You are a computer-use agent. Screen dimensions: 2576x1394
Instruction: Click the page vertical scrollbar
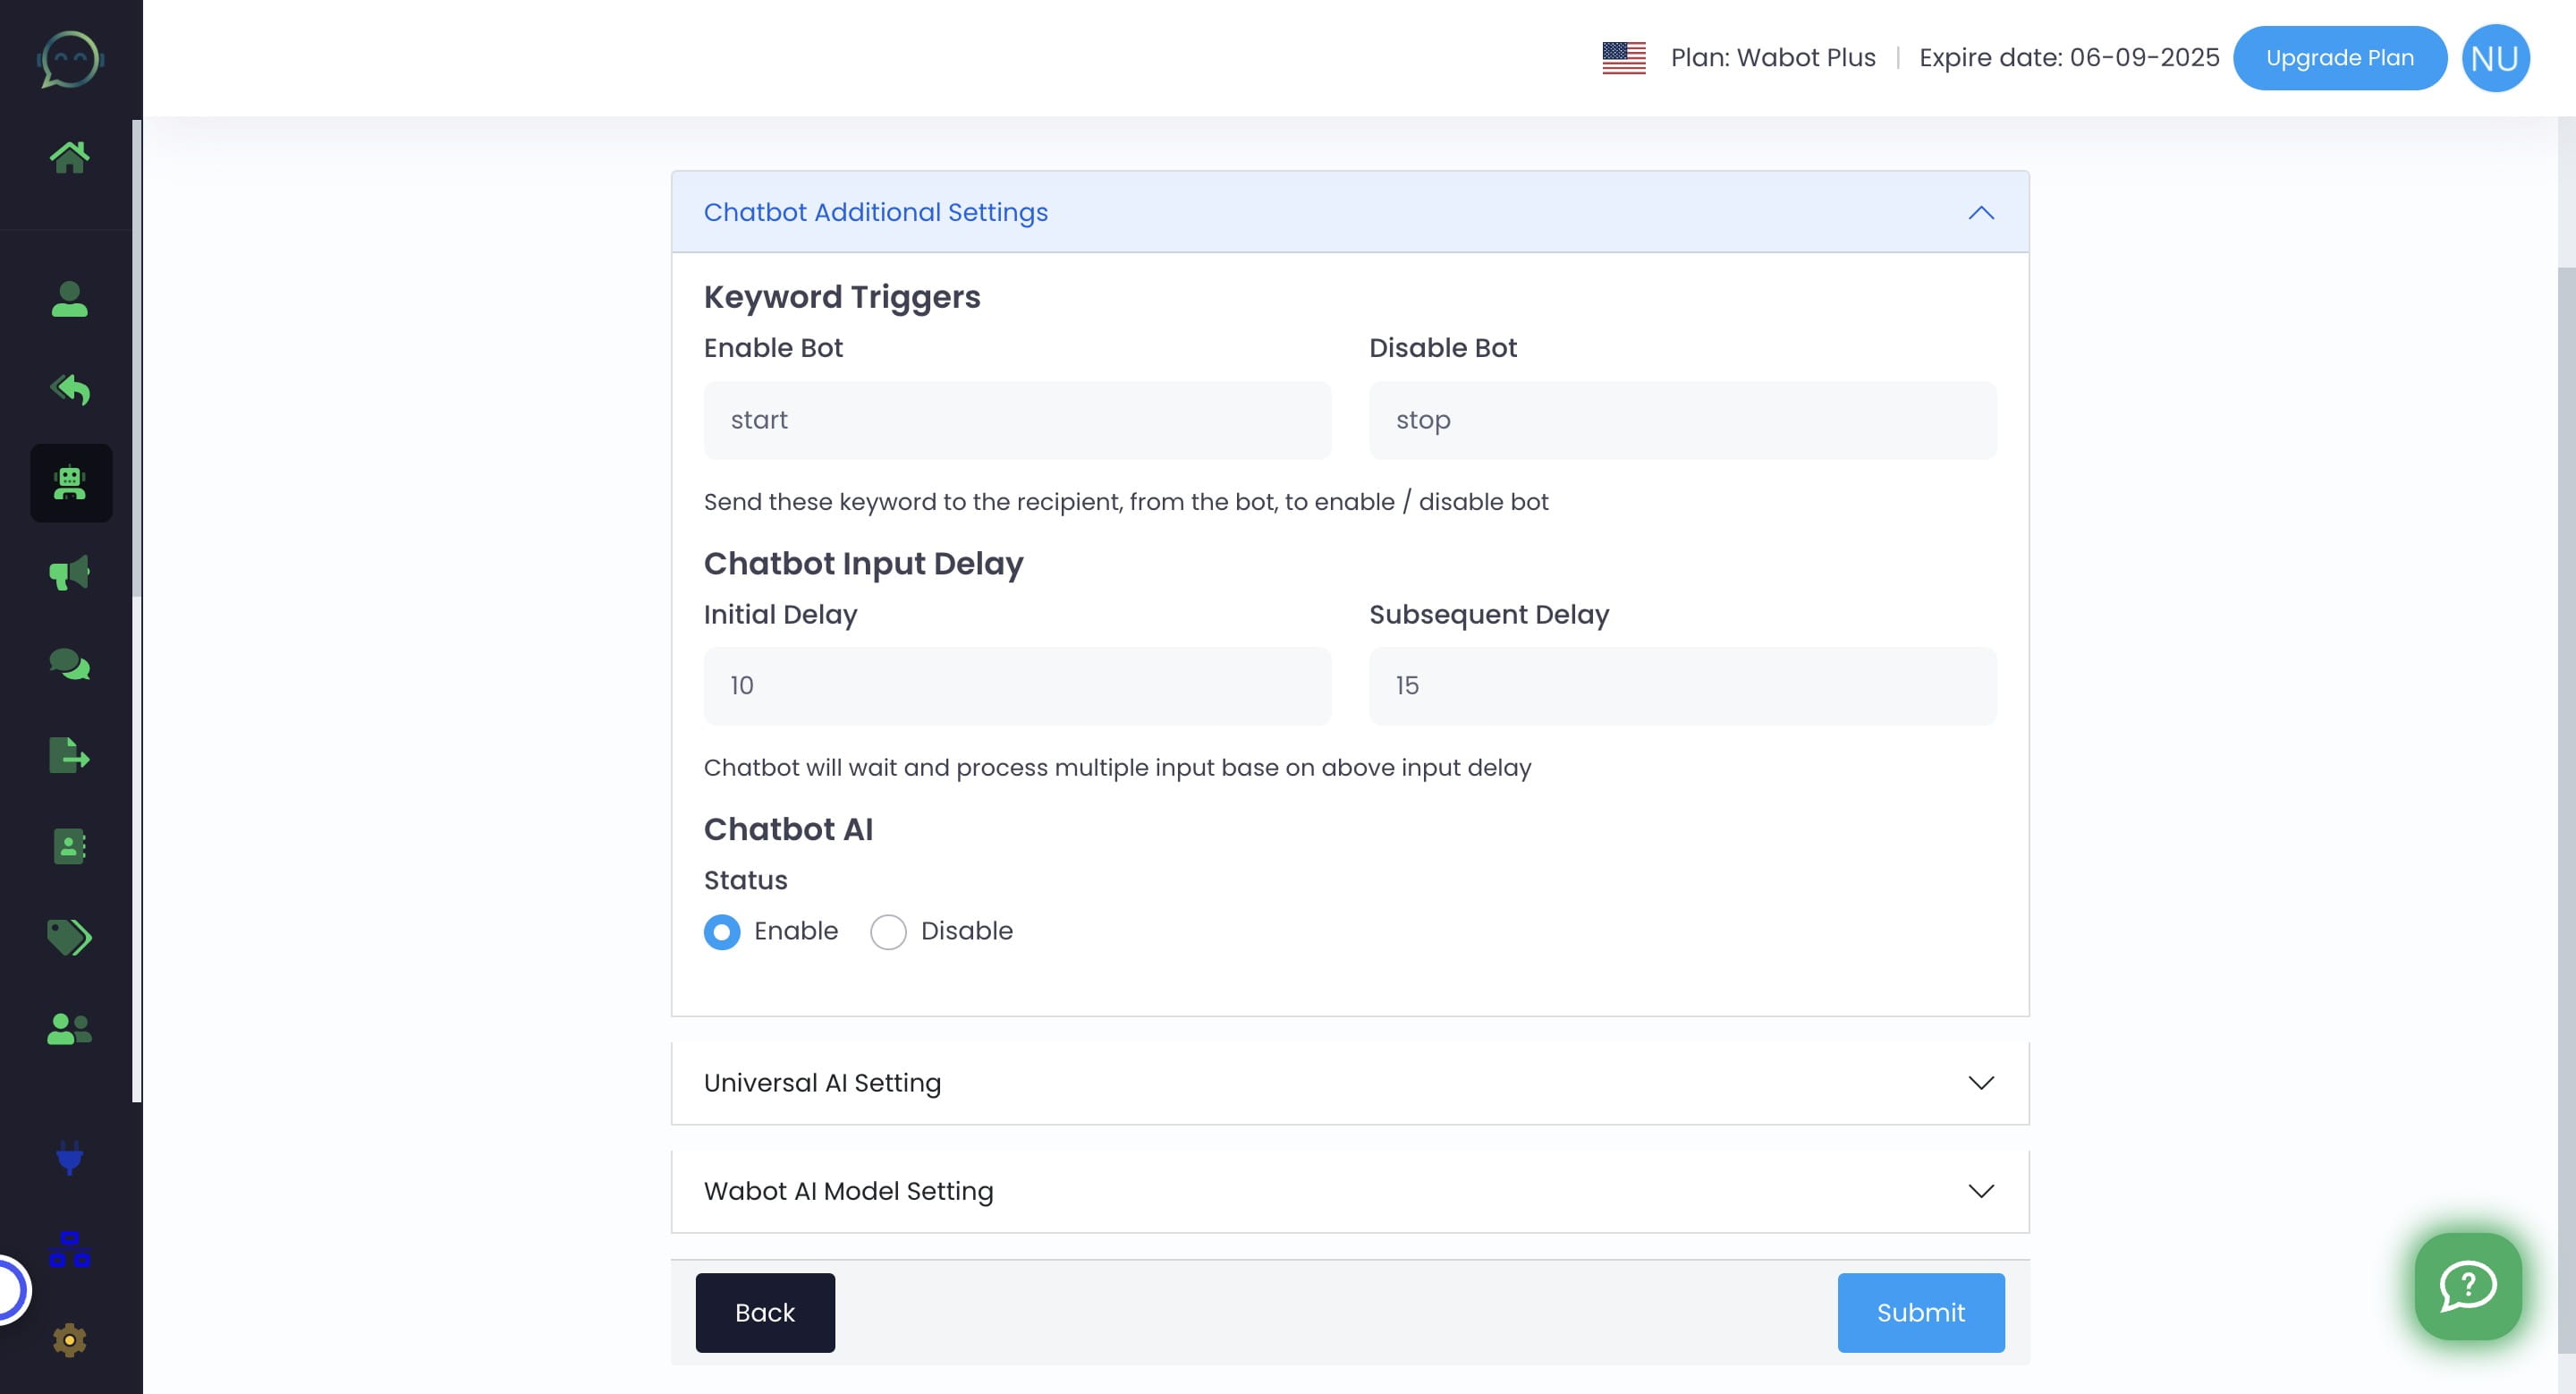click(2567, 810)
